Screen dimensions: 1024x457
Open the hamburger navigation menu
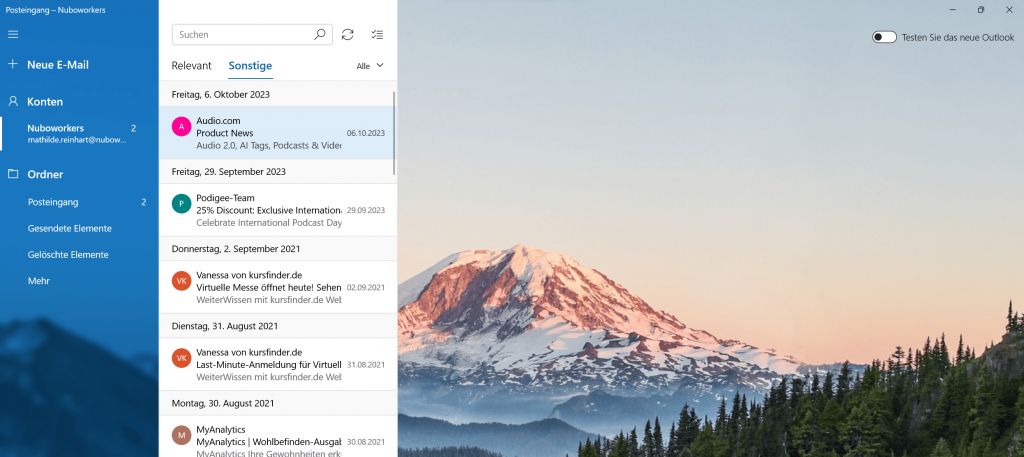click(13, 34)
